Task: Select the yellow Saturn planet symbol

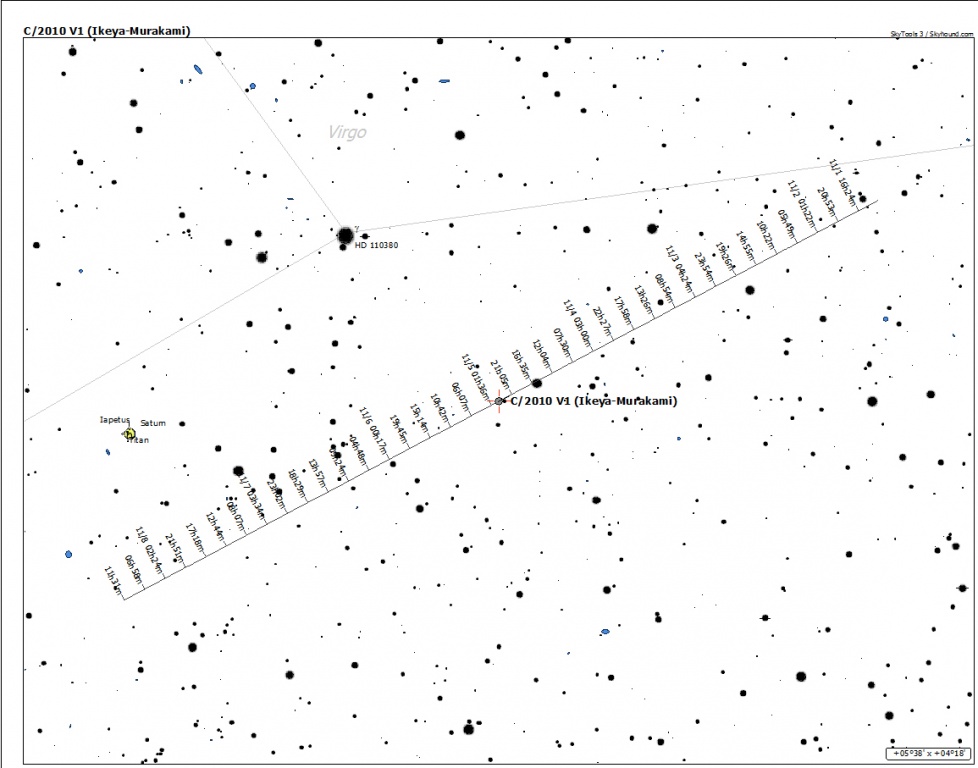Action: (x=130, y=434)
